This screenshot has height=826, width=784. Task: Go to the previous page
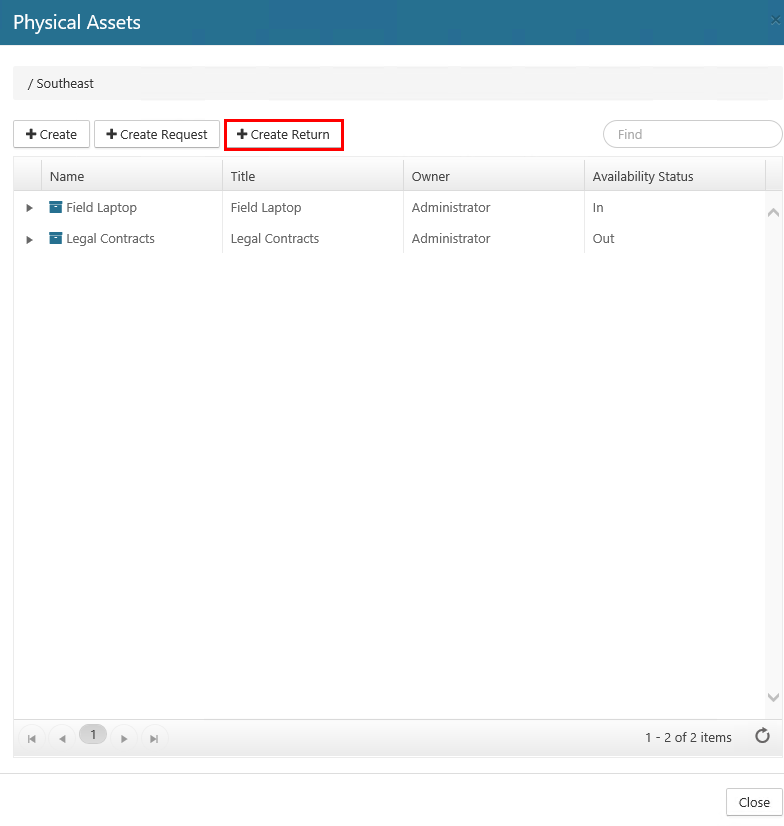[x=62, y=738]
